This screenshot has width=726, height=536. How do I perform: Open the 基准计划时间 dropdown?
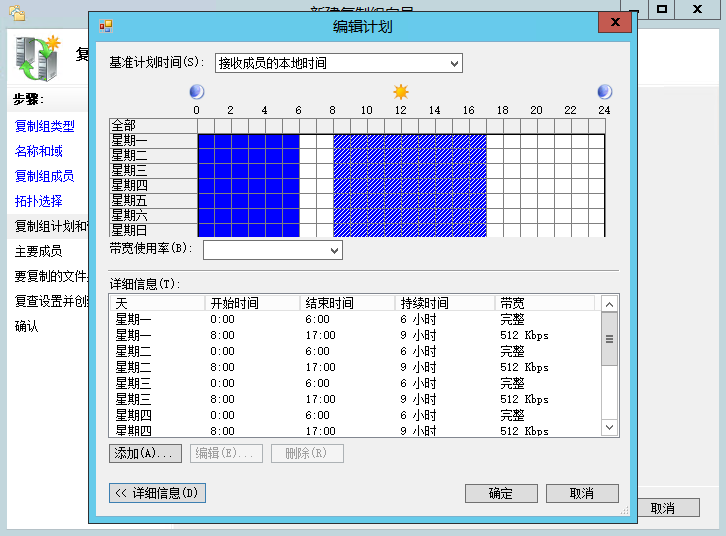click(x=338, y=63)
